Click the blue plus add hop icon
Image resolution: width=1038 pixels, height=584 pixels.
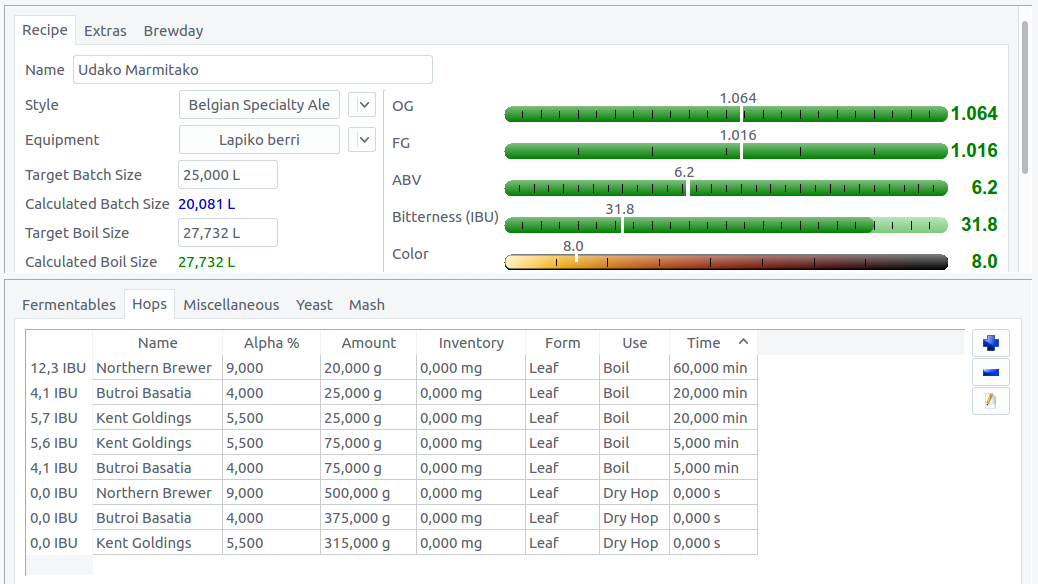990,343
